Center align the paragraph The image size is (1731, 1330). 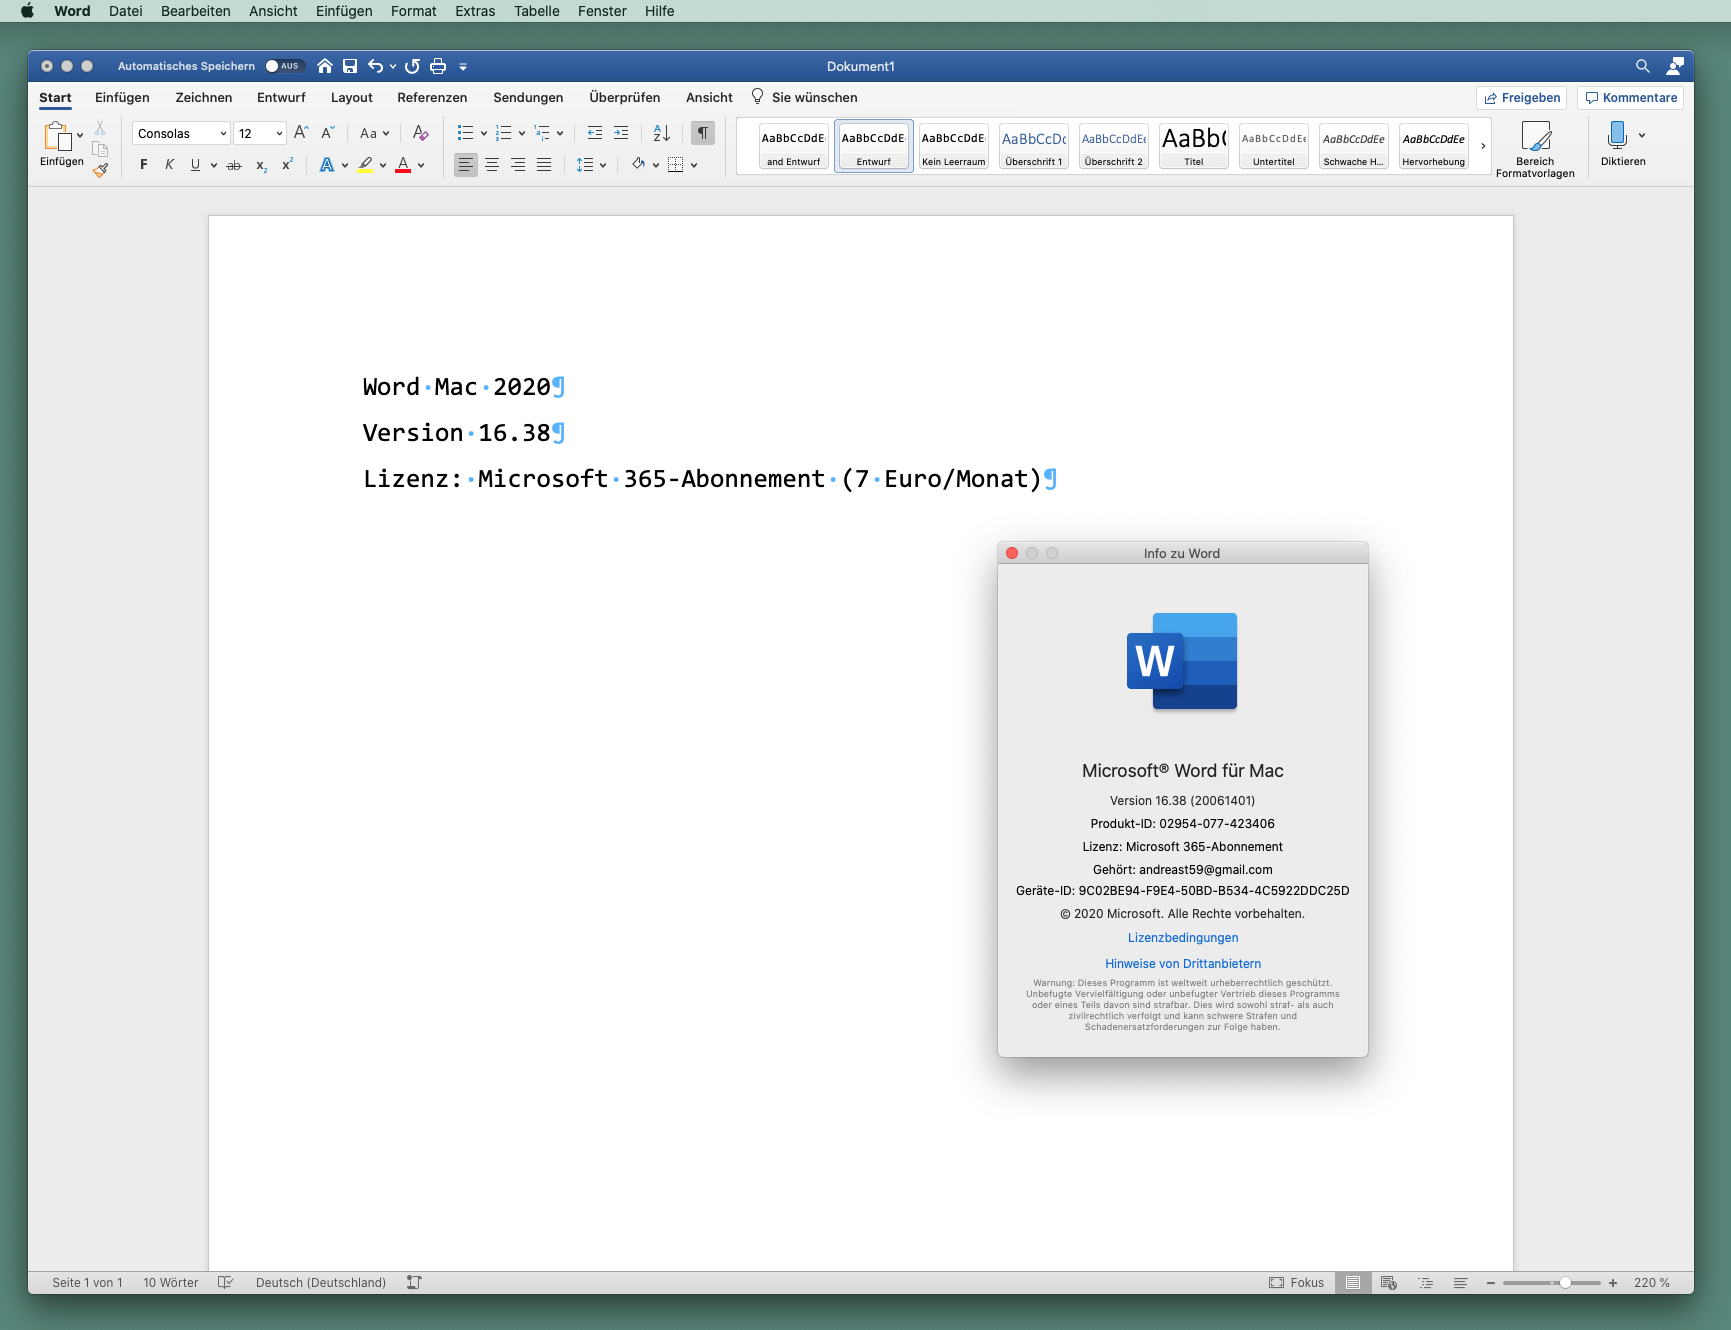point(492,165)
